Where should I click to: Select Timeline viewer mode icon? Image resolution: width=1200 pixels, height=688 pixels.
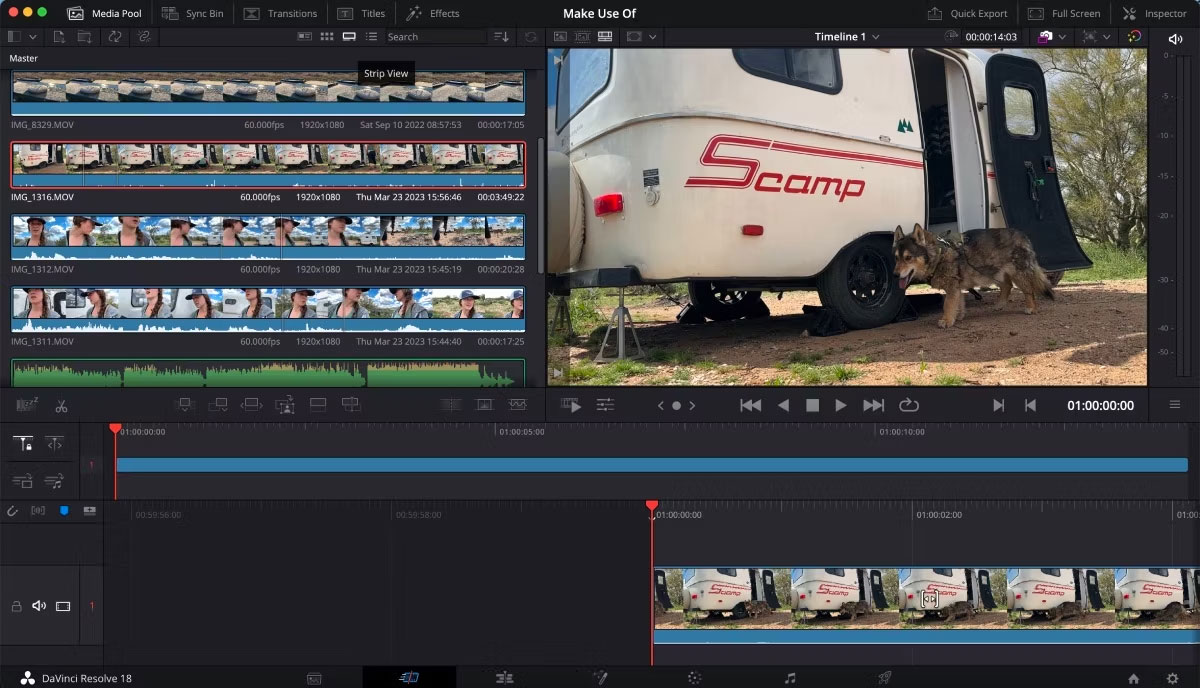tap(604, 37)
